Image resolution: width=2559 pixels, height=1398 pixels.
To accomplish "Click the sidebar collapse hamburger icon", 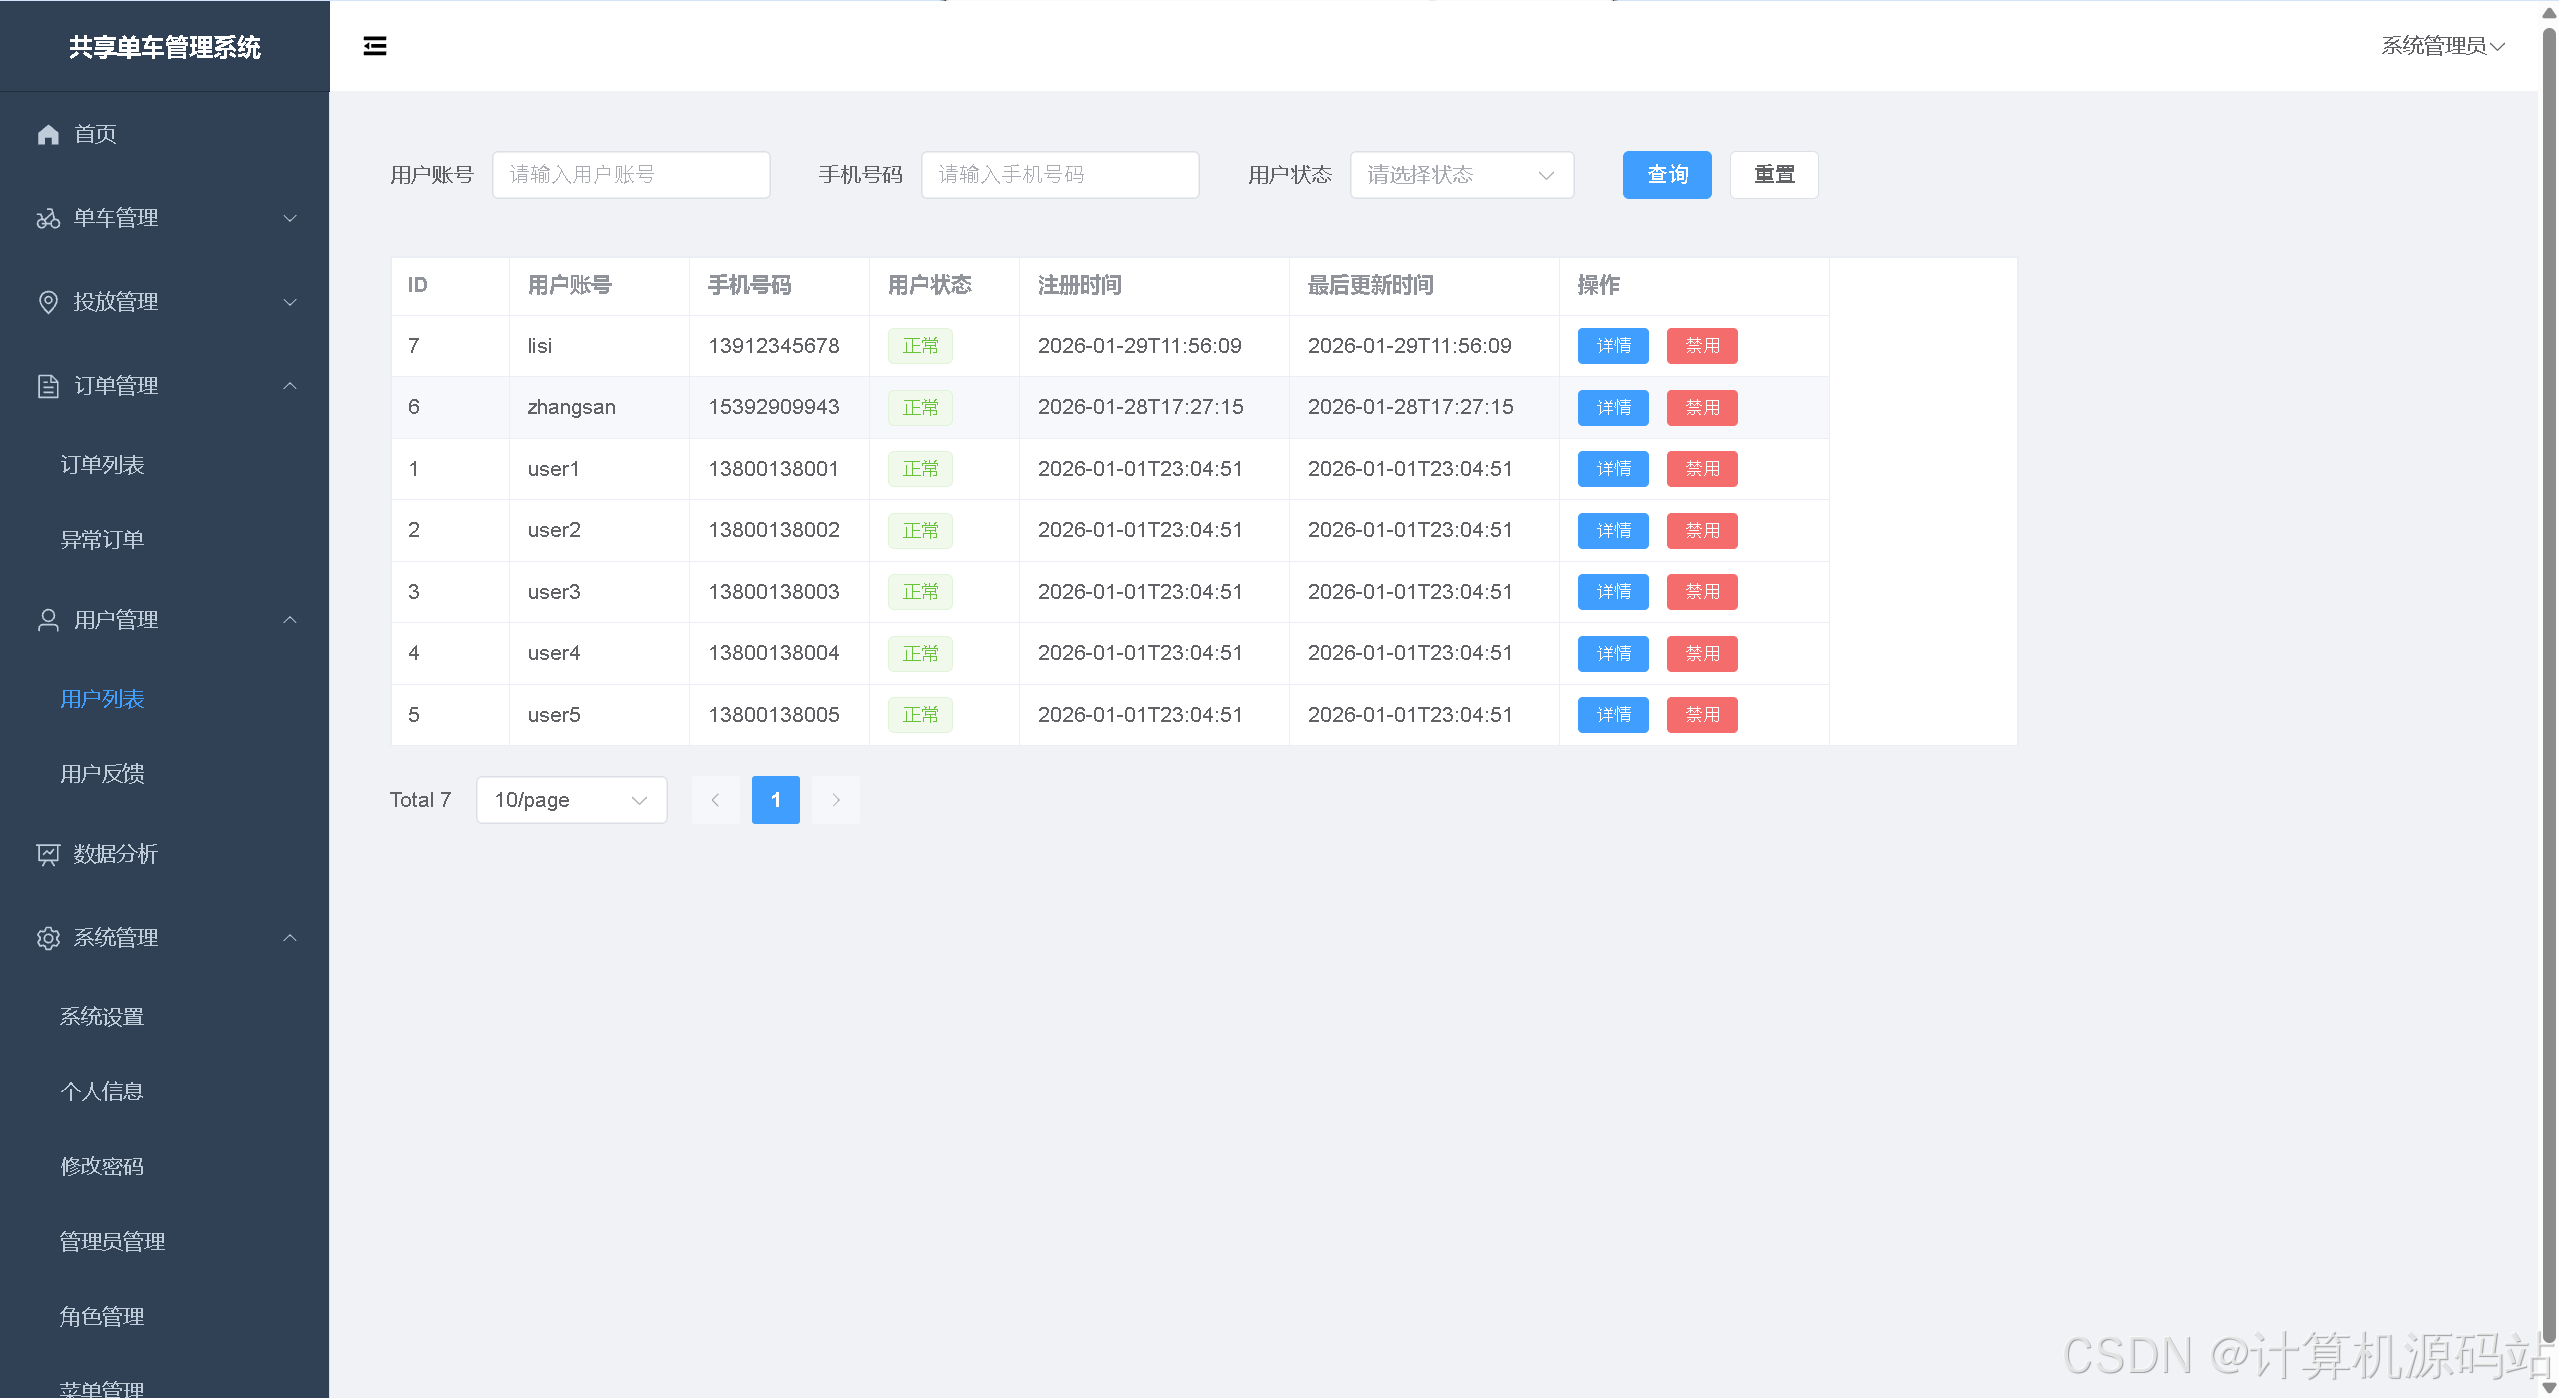I will click(x=374, y=46).
